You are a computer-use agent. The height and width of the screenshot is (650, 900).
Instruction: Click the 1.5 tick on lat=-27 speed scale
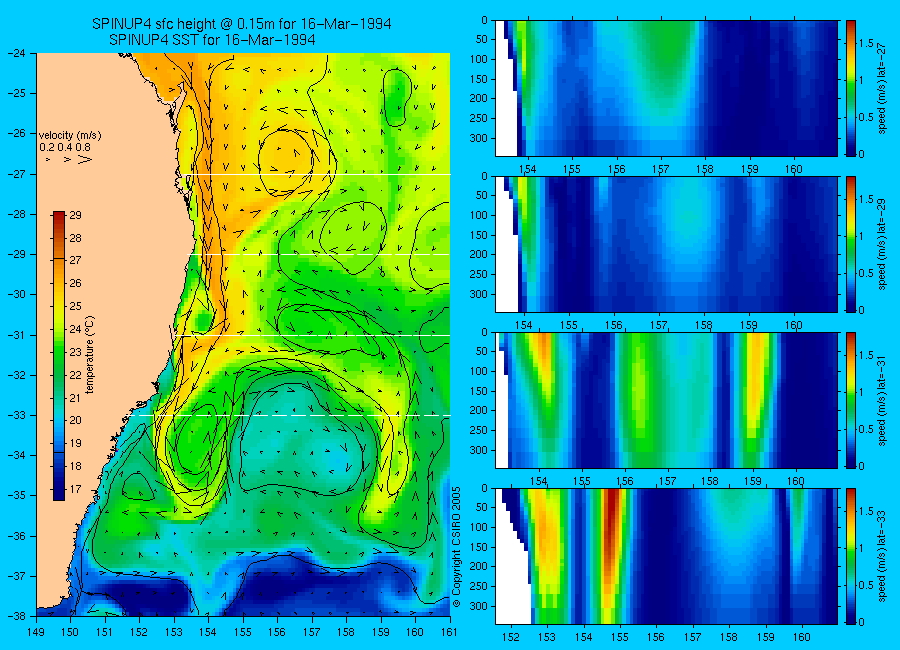867,44
